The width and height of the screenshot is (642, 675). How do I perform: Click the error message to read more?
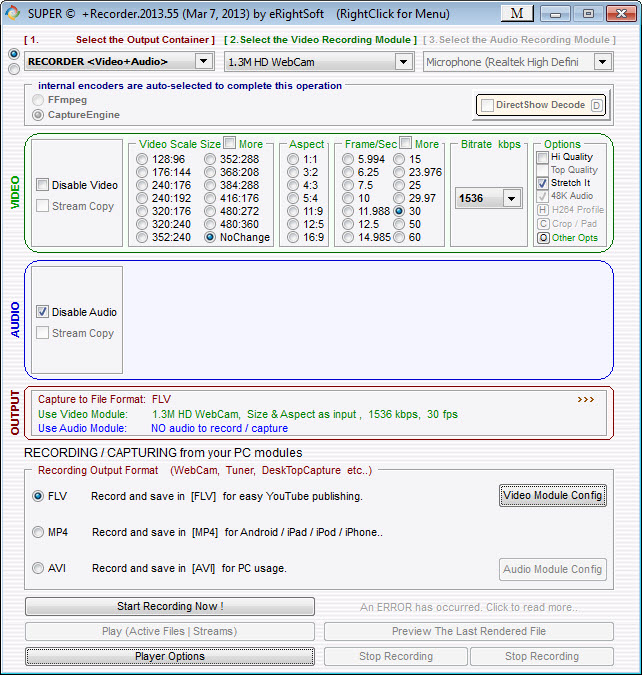pos(469,607)
